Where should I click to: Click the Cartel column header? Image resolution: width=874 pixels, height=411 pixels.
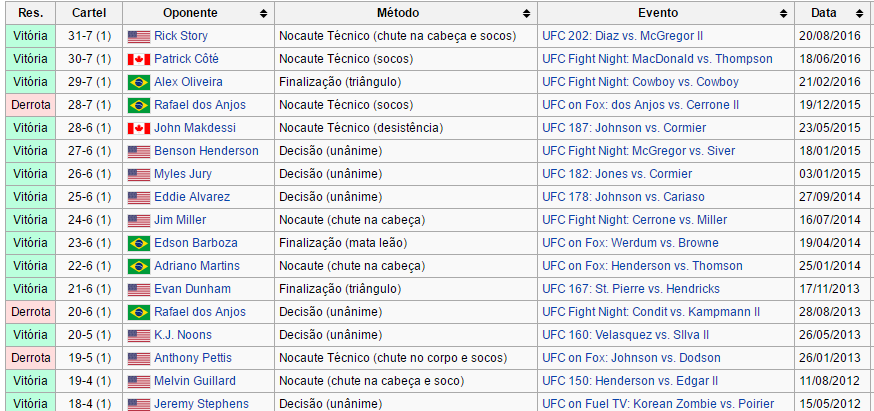coord(89,14)
